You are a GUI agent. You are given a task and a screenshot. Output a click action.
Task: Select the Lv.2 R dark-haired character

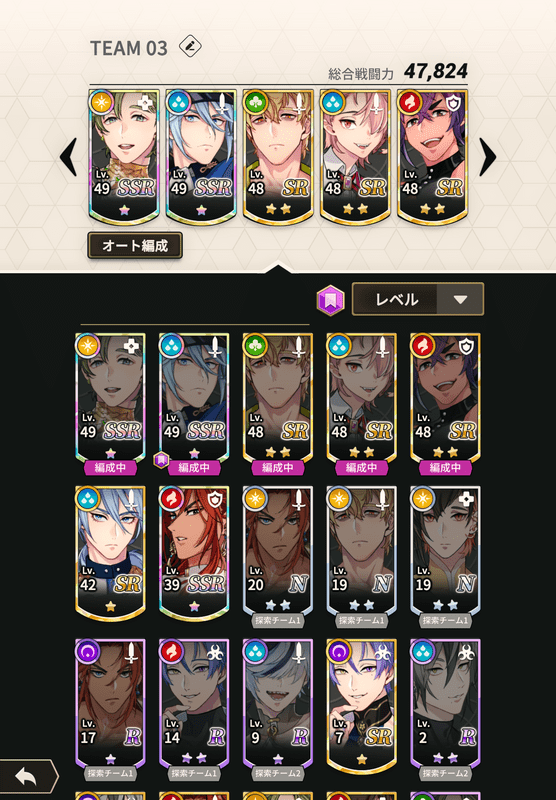pyautogui.click(x=445, y=707)
